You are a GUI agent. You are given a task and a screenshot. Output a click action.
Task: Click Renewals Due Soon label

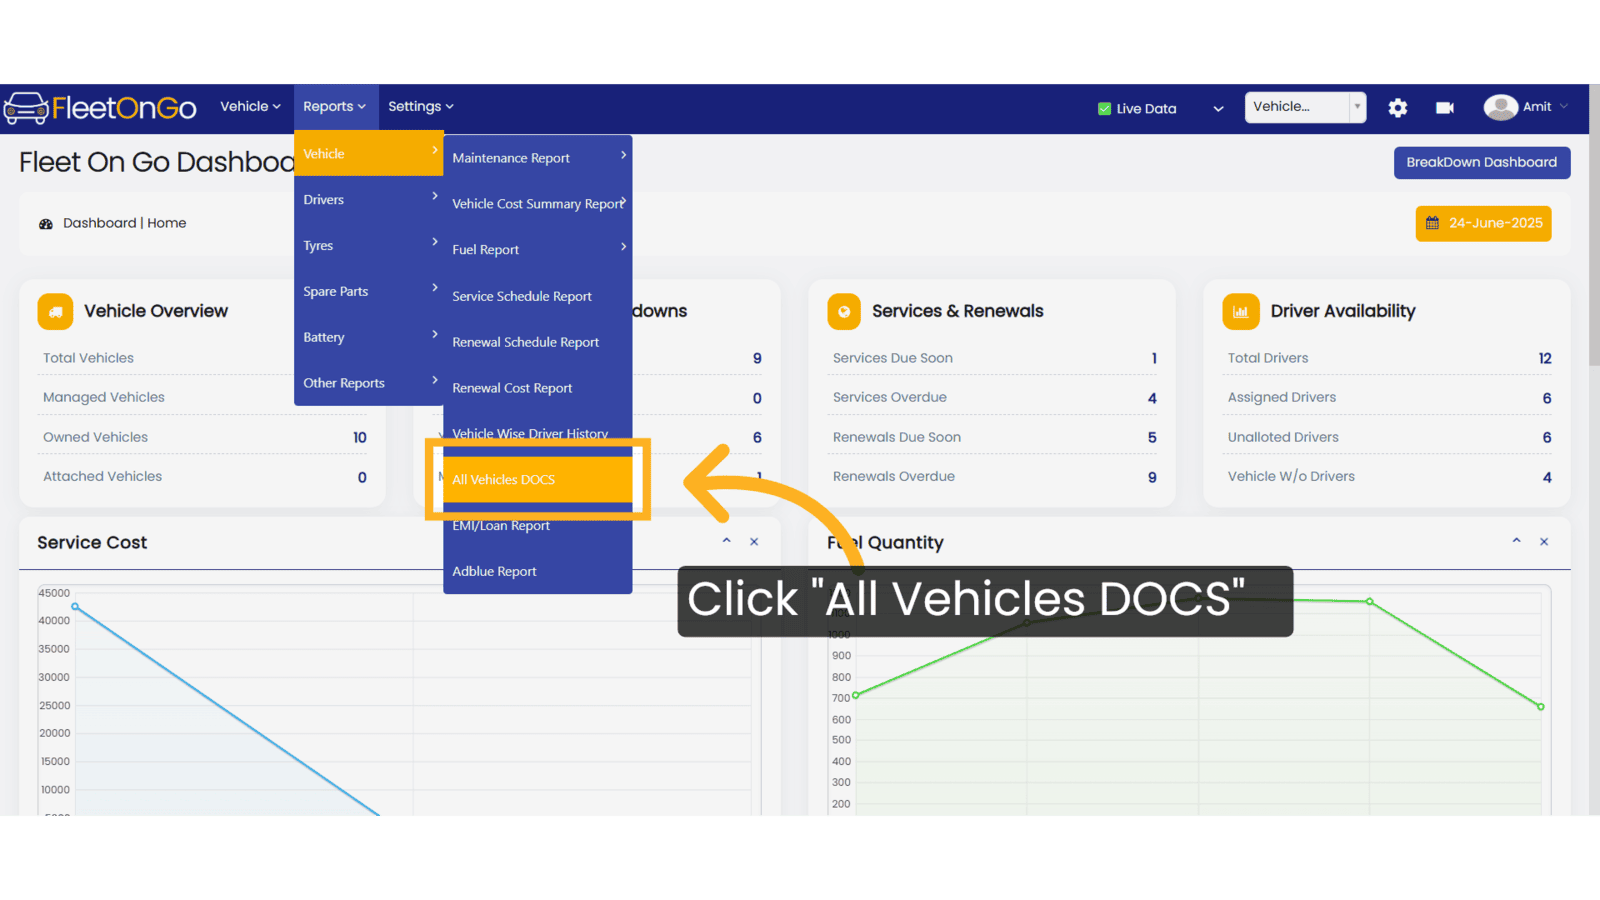897,437
